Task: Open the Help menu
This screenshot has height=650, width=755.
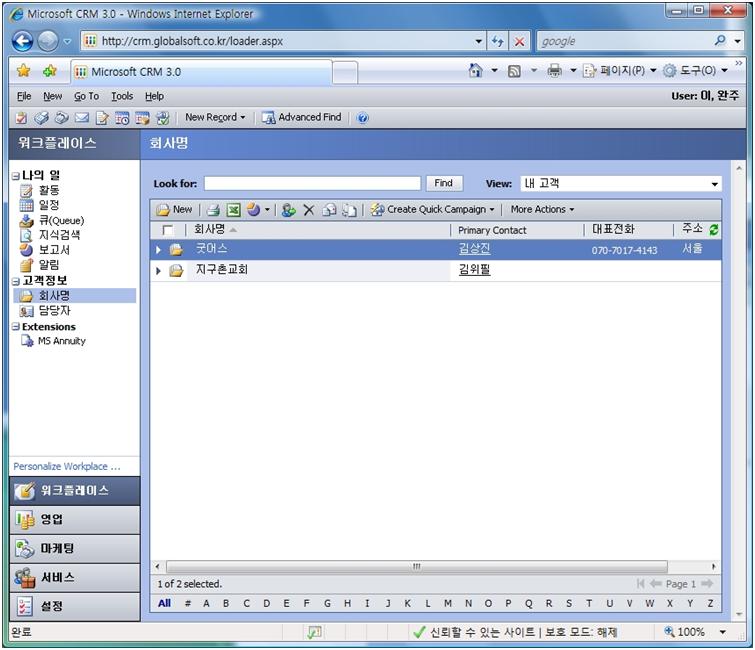Action: point(155,96)
